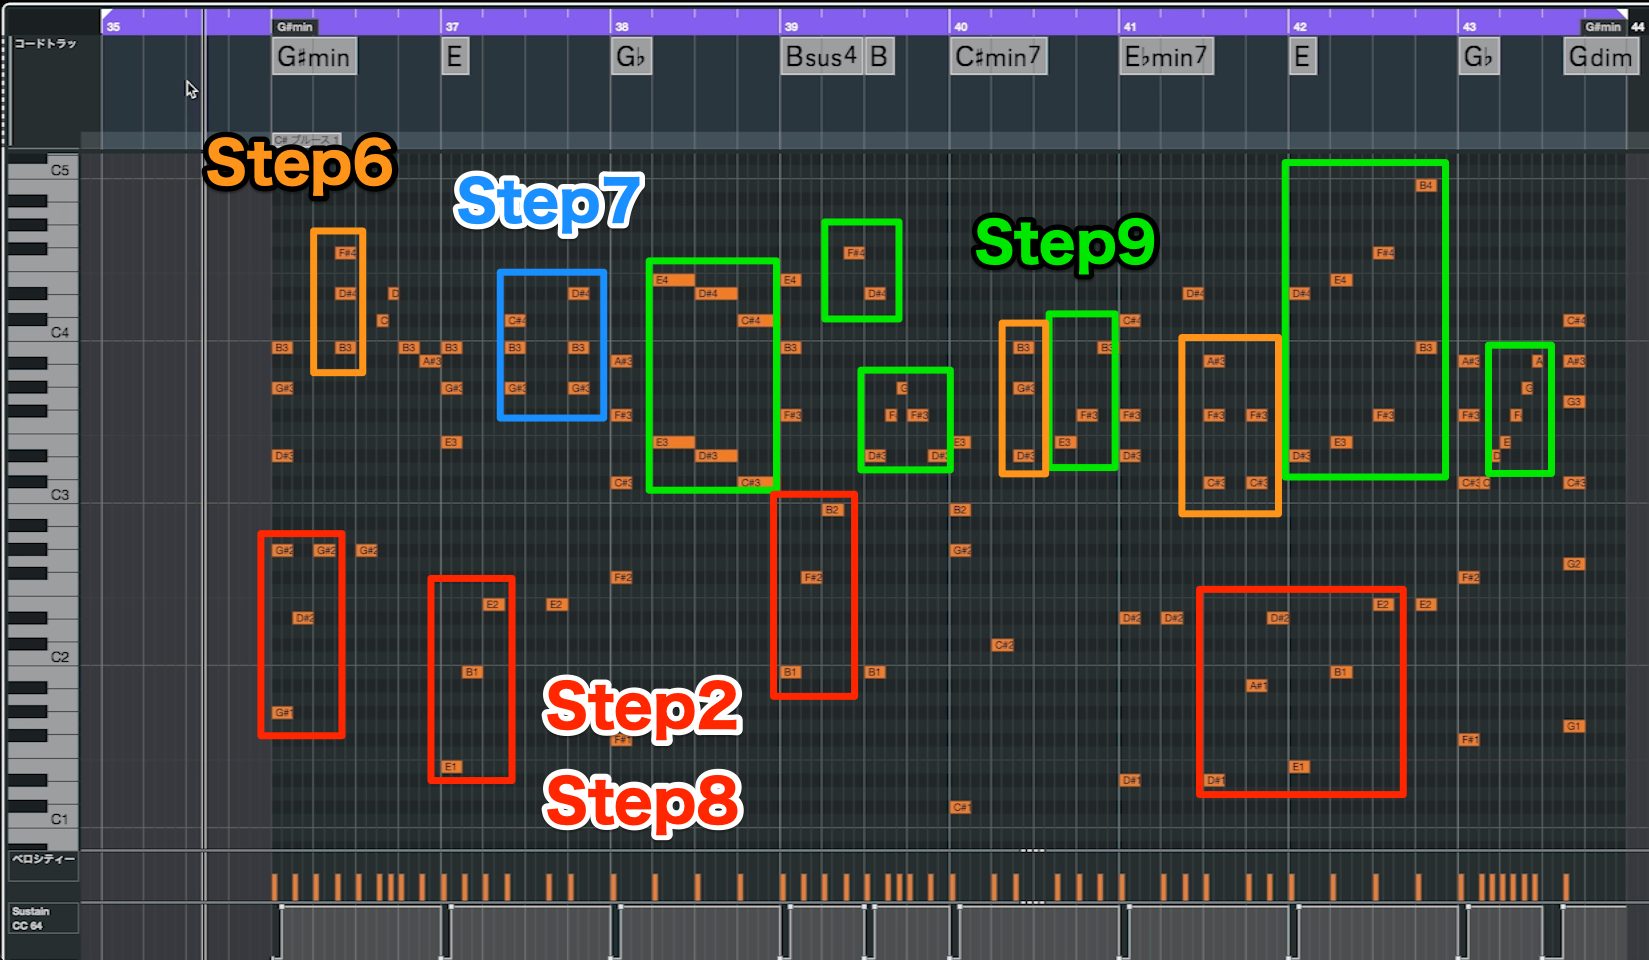Select the Gdim chord event
The height and width of the screenshot is (960, 1649).
tap(1600, 57)
